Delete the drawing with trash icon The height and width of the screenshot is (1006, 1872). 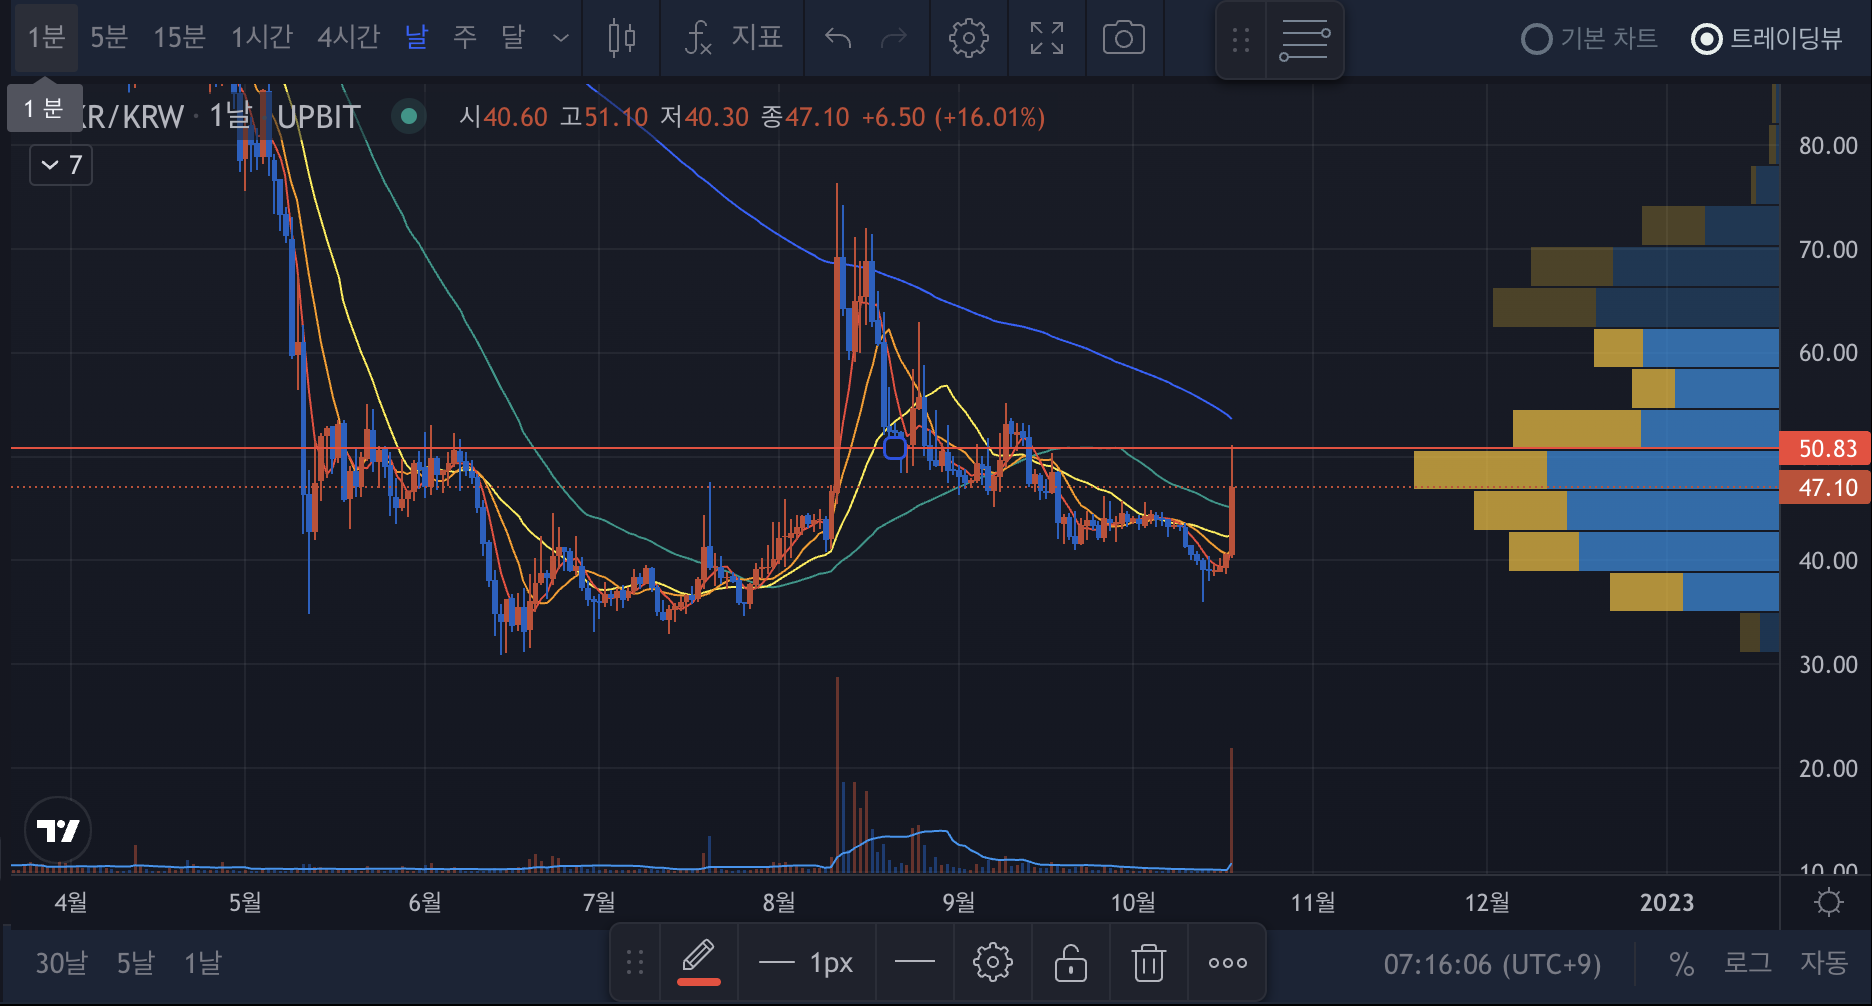click(x=1148, y=963)
